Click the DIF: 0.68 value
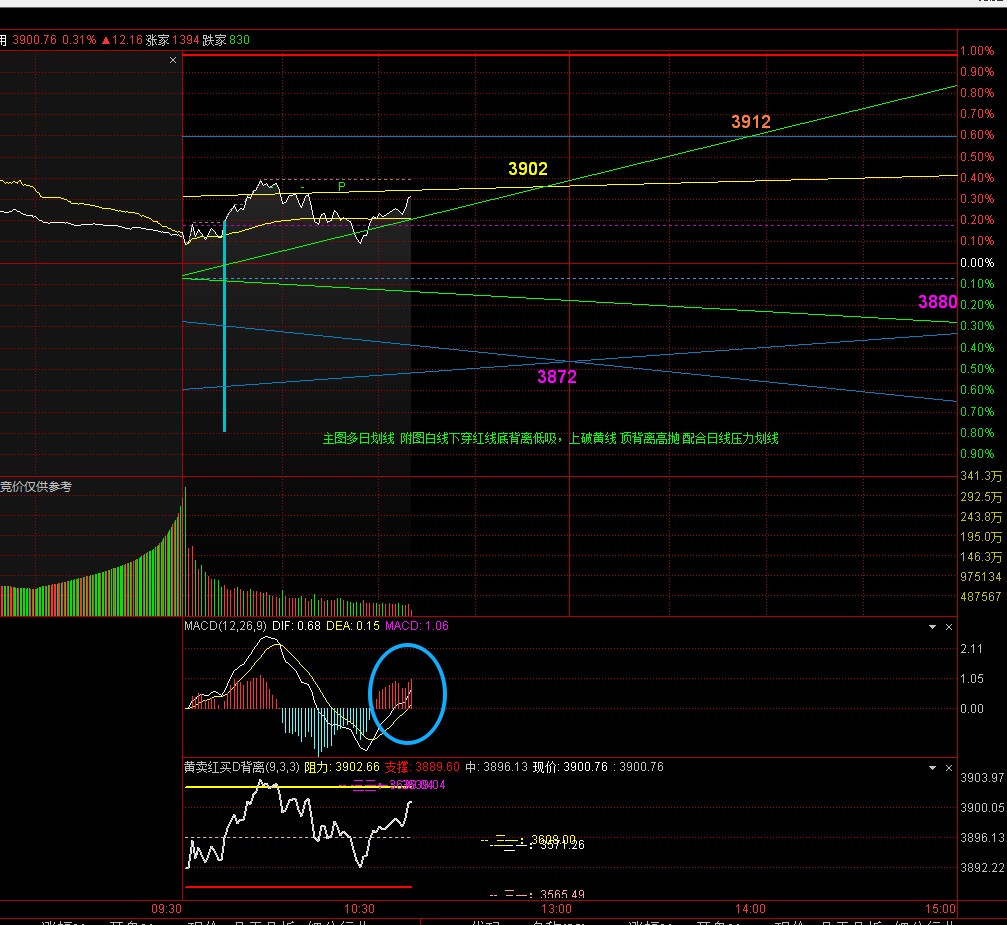Screen dimensions: 1007x925 (296, 626)
